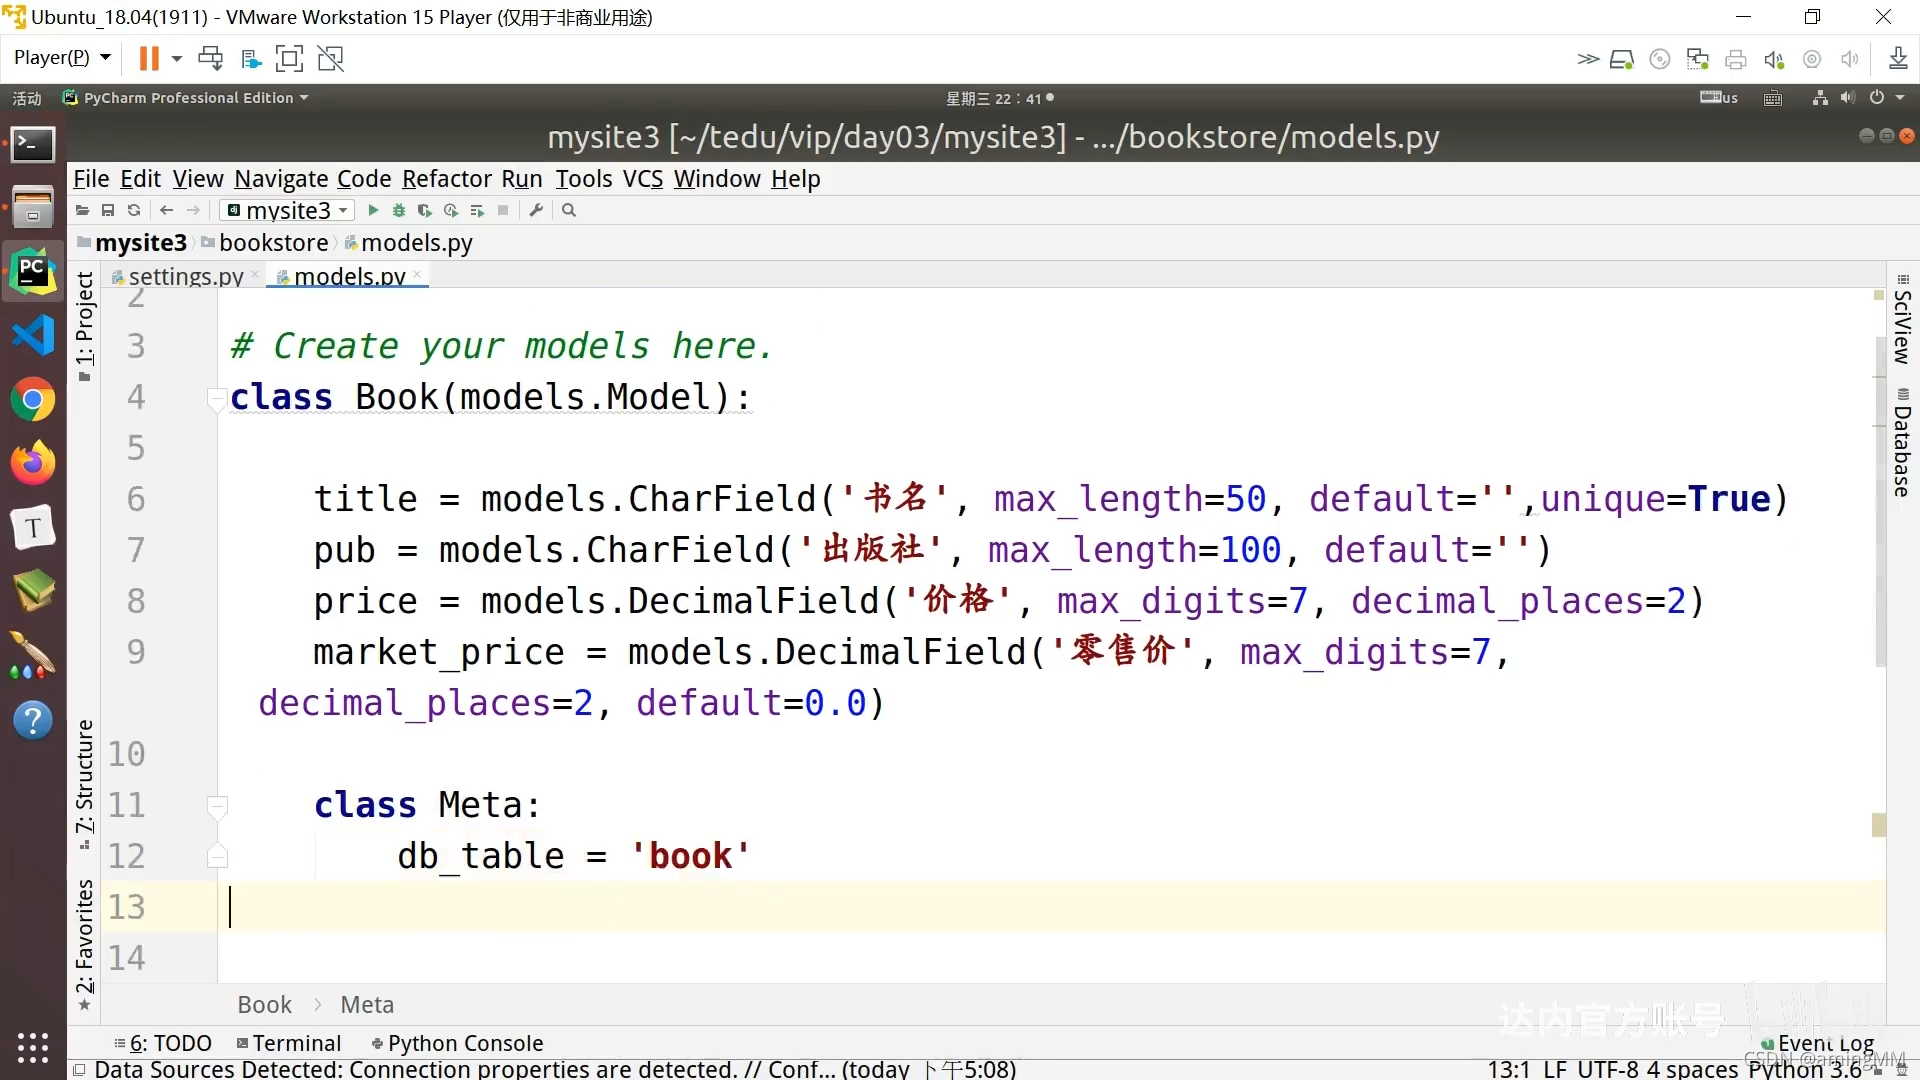The width and height of the screenshot is (1920, 1080).
Task: Open Settings wrench icon
Action: (536, 210)
